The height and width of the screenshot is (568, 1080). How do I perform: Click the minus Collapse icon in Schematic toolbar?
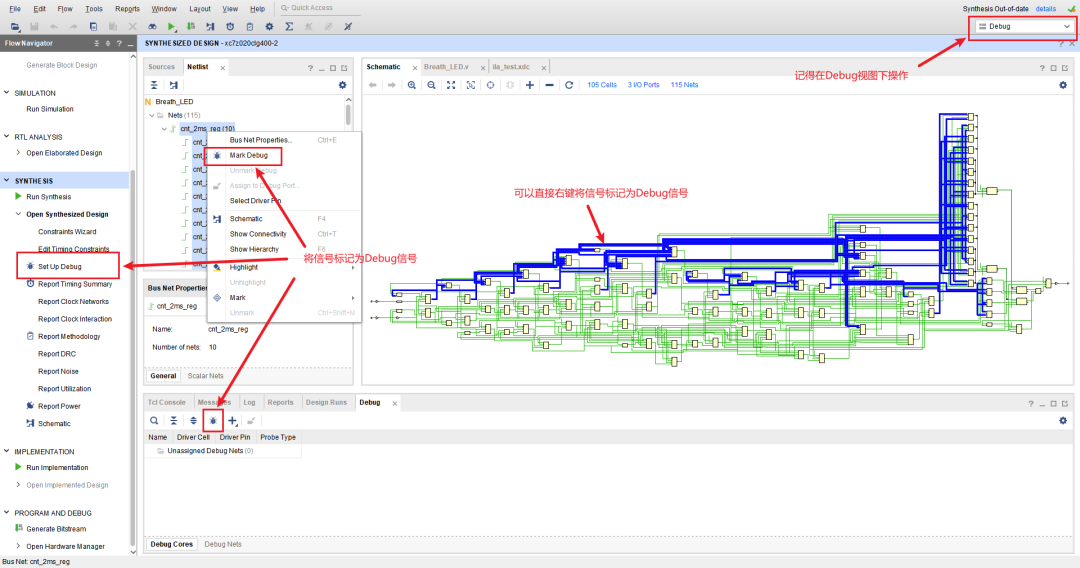549,85
